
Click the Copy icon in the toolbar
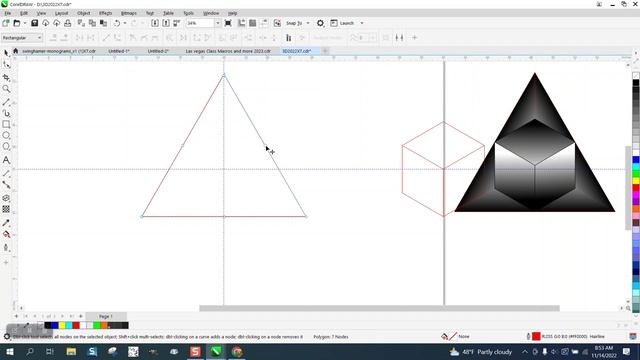[x=92, y=23]
